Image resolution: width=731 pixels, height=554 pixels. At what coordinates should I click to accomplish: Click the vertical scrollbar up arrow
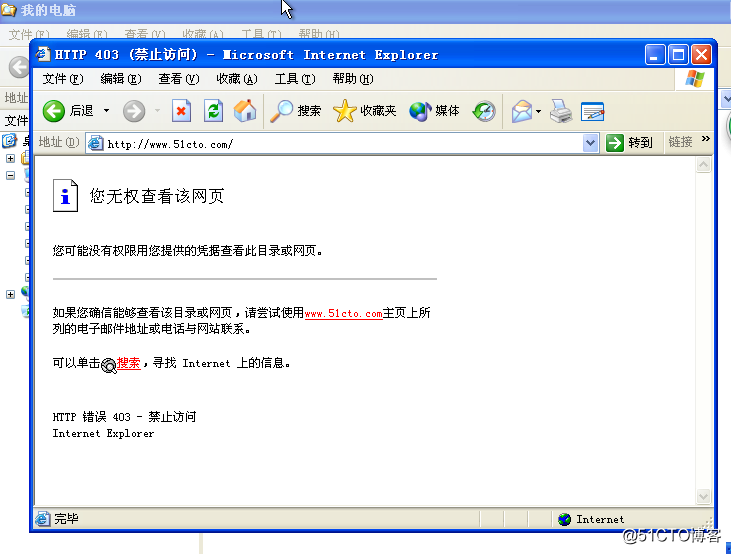point(703,165)
